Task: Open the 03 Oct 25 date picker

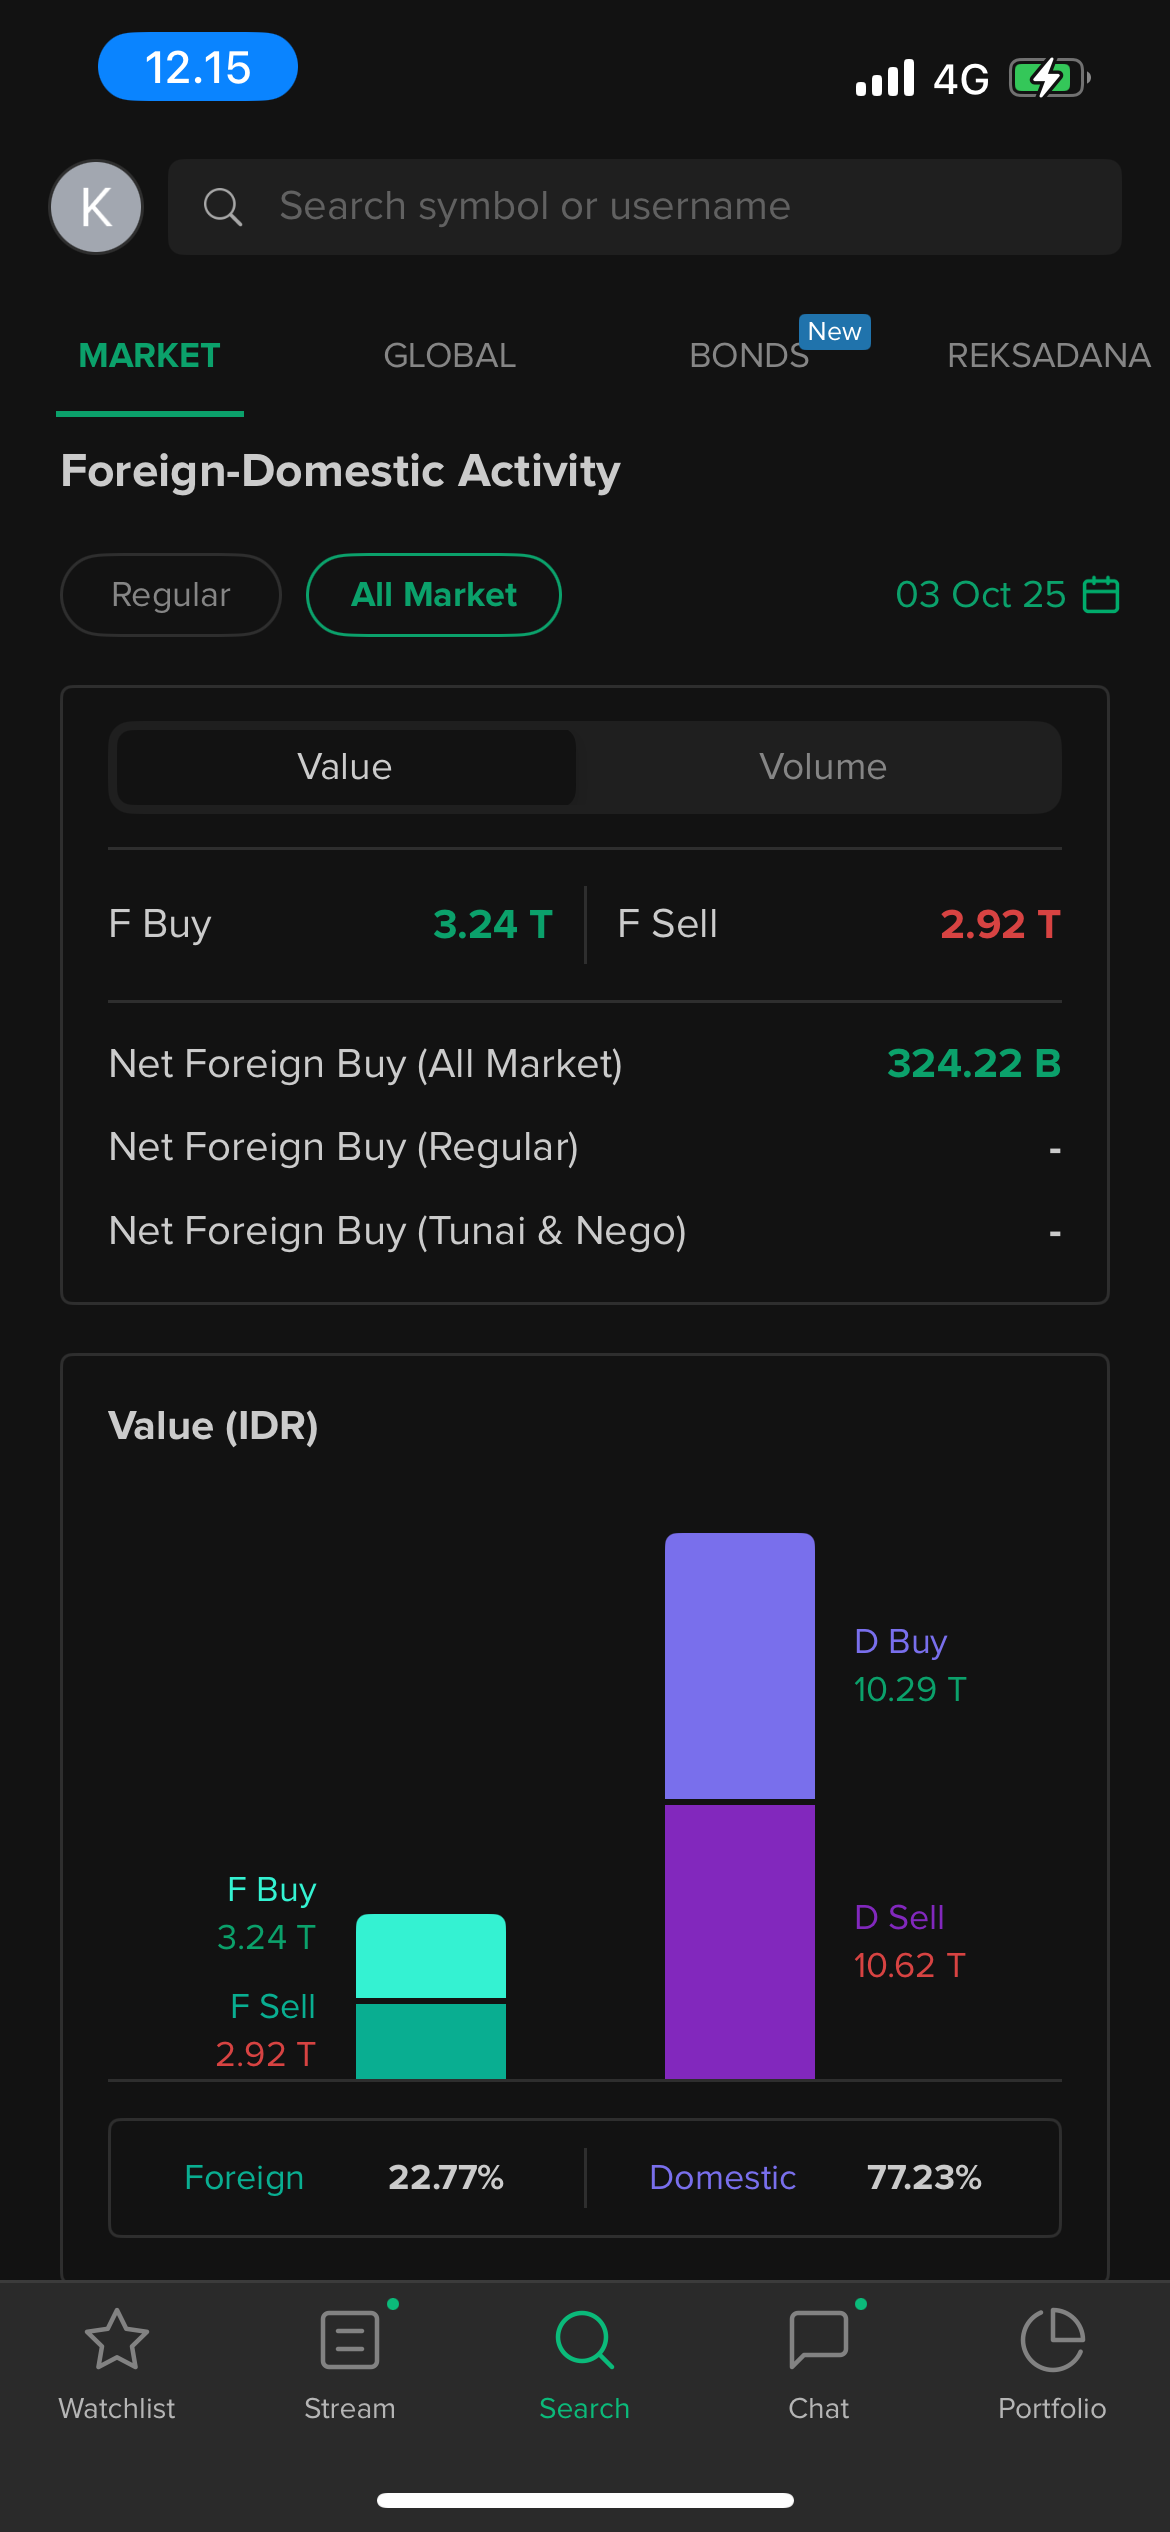Action: click(x=980, y=595)
